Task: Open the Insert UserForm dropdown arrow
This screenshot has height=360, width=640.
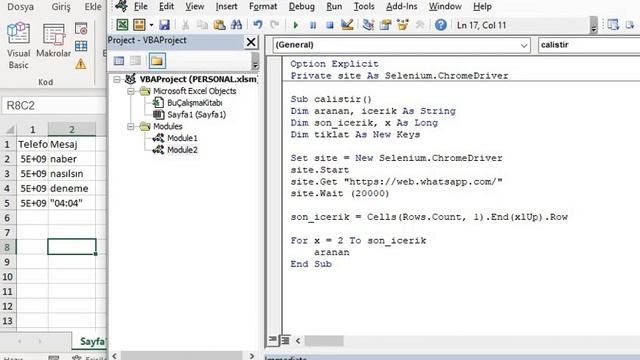Action: click(x=151, y=25)
